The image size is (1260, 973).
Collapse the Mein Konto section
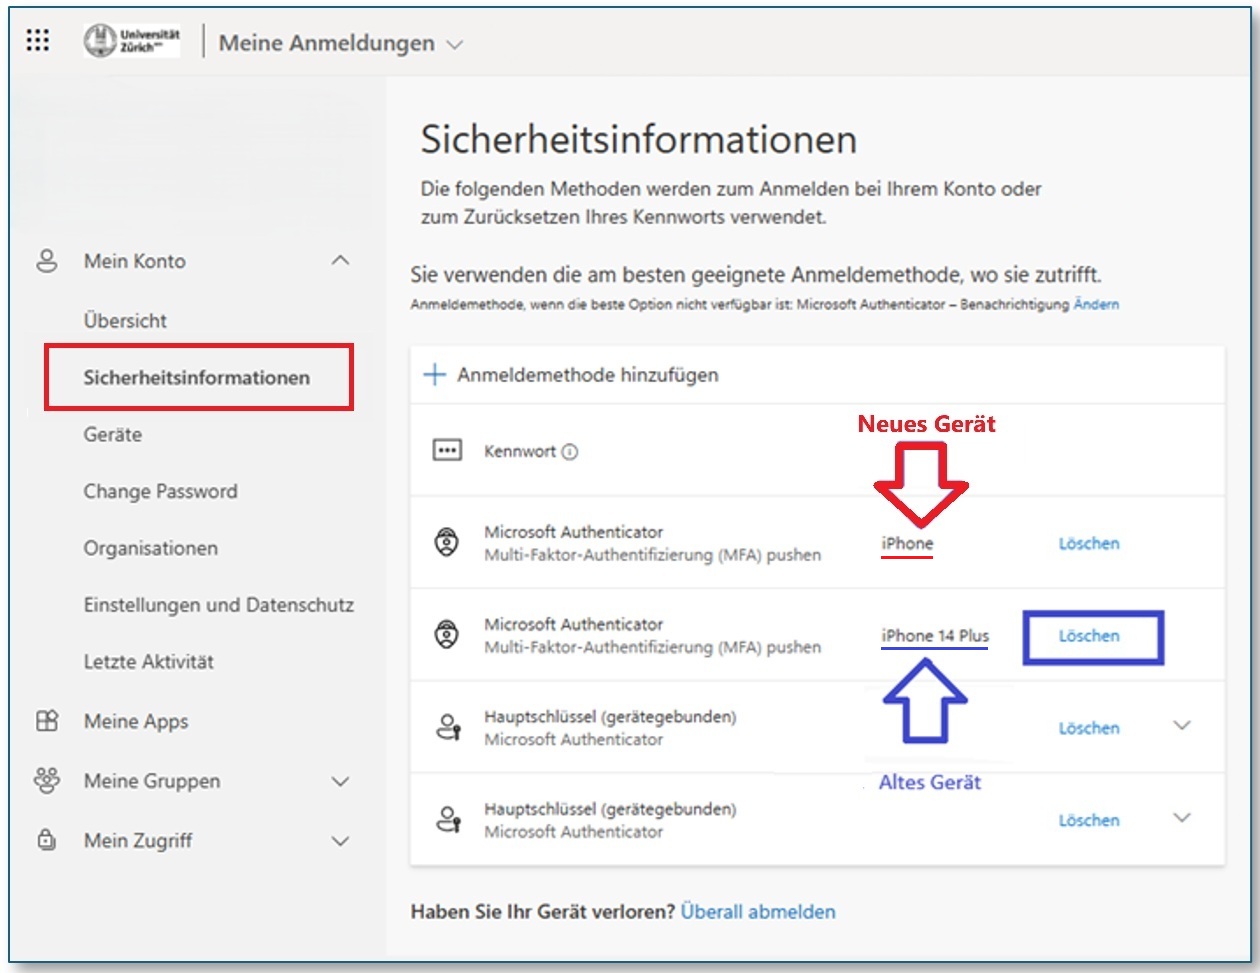(x=340, y=261)
